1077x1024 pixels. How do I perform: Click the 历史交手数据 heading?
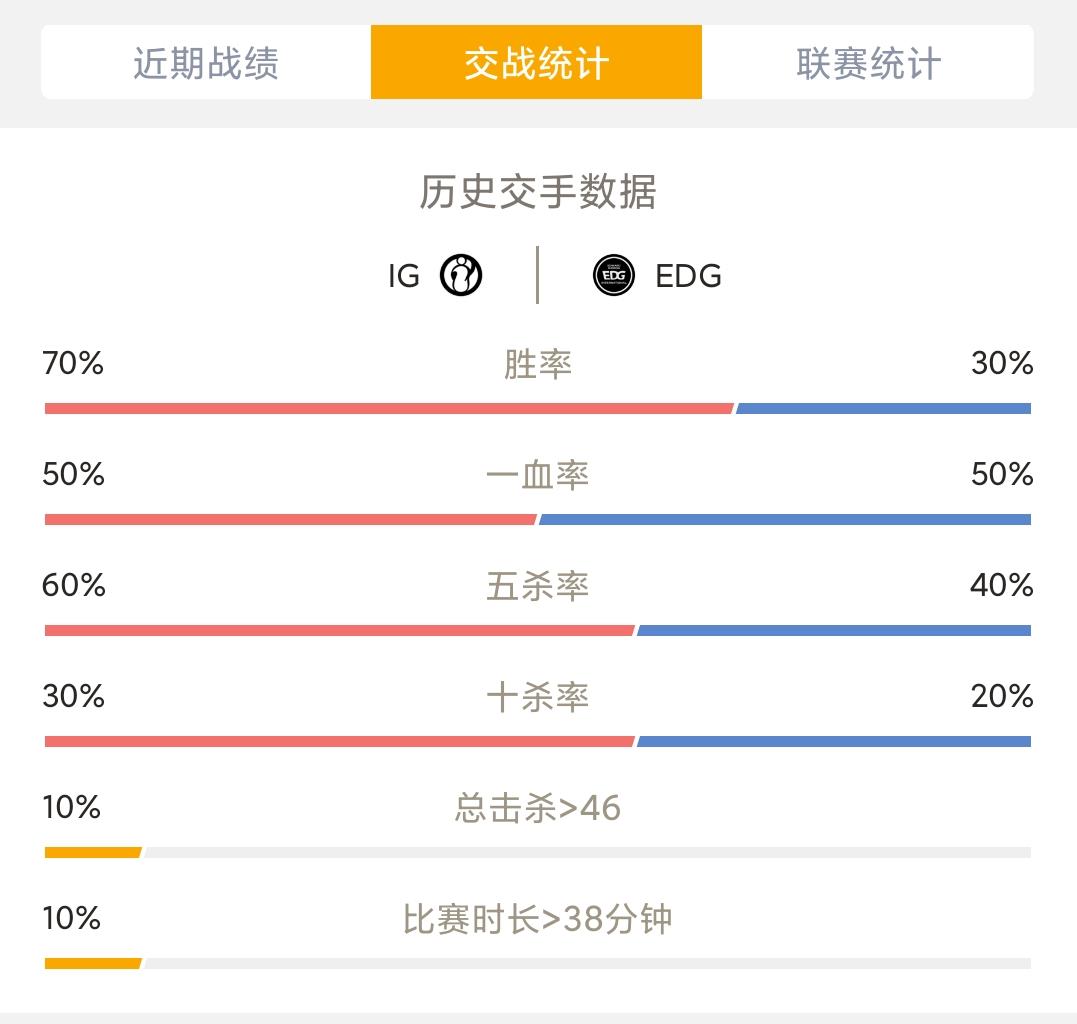pyautogui.click(x=538, y=192)
